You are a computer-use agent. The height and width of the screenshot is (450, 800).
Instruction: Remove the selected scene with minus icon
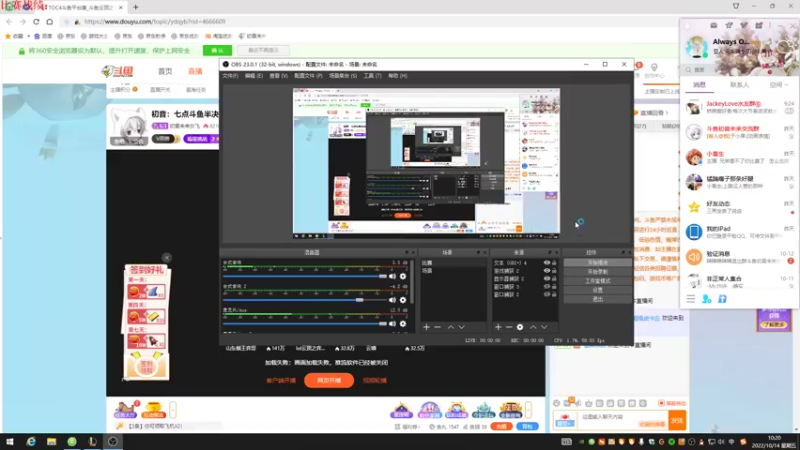[x=437, y=327]
